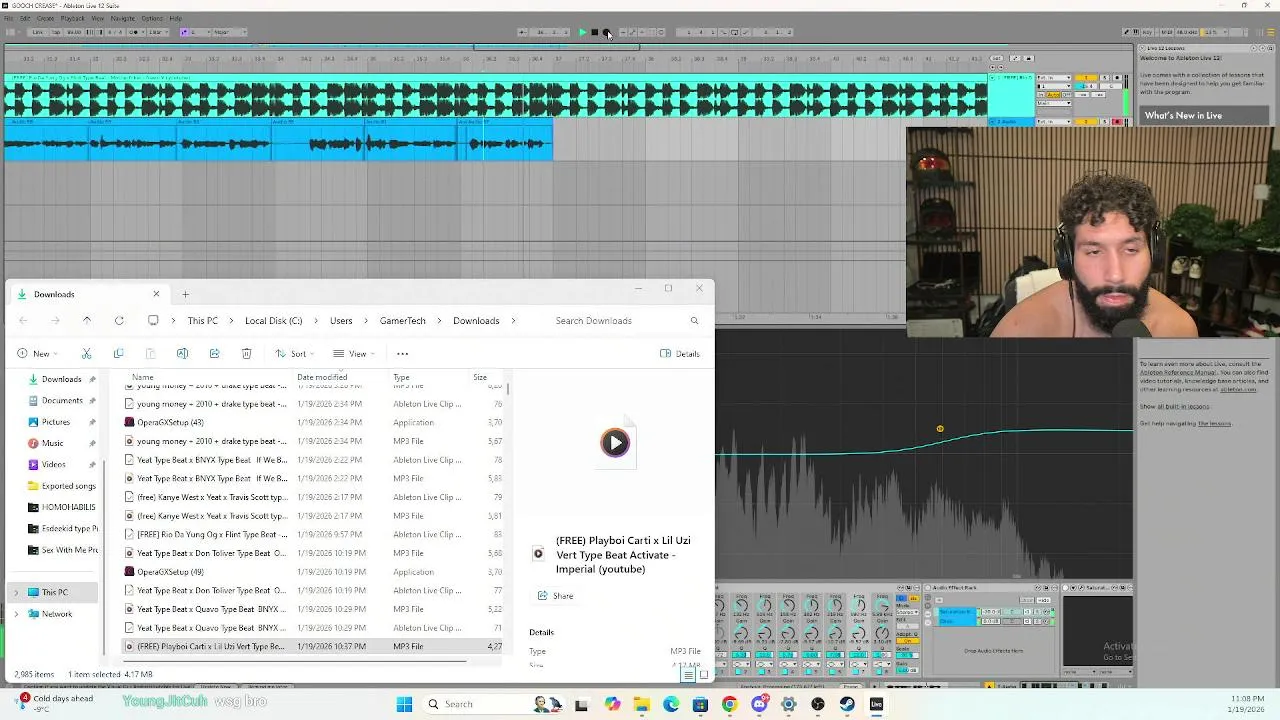Open the View dropdown in Explorer toolbar

(x=352, y=353)
